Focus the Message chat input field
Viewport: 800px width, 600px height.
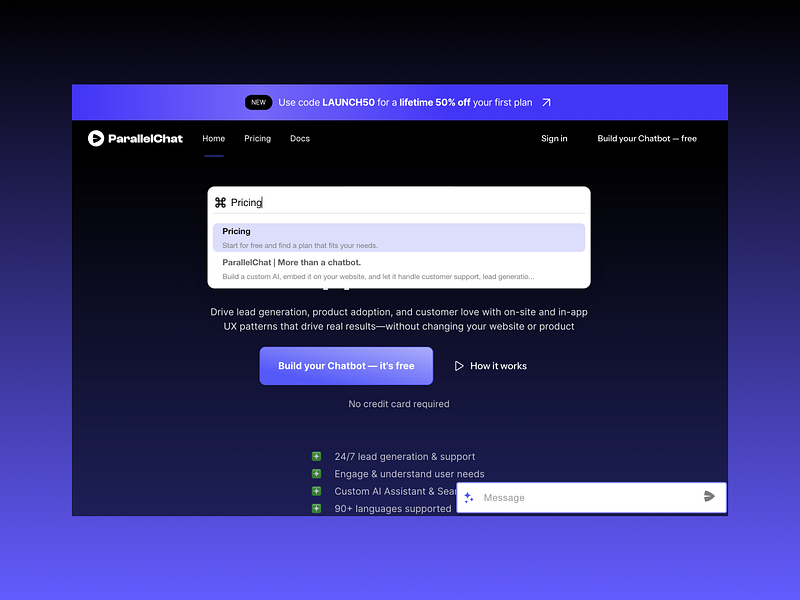591,497
